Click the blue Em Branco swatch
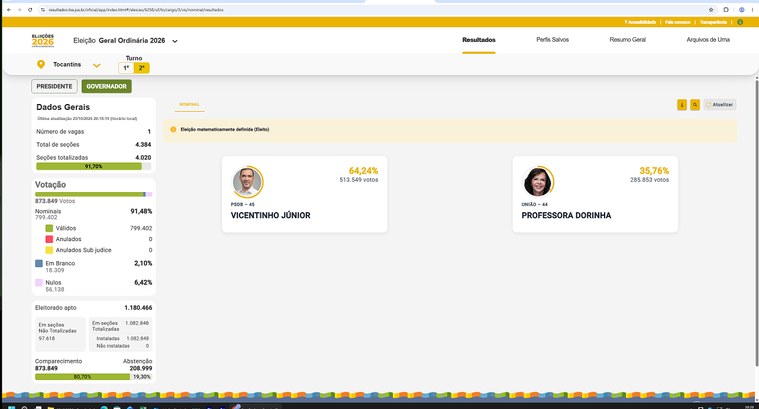The height and width of the screenshot is (409, 759). [x=39, y=263]
